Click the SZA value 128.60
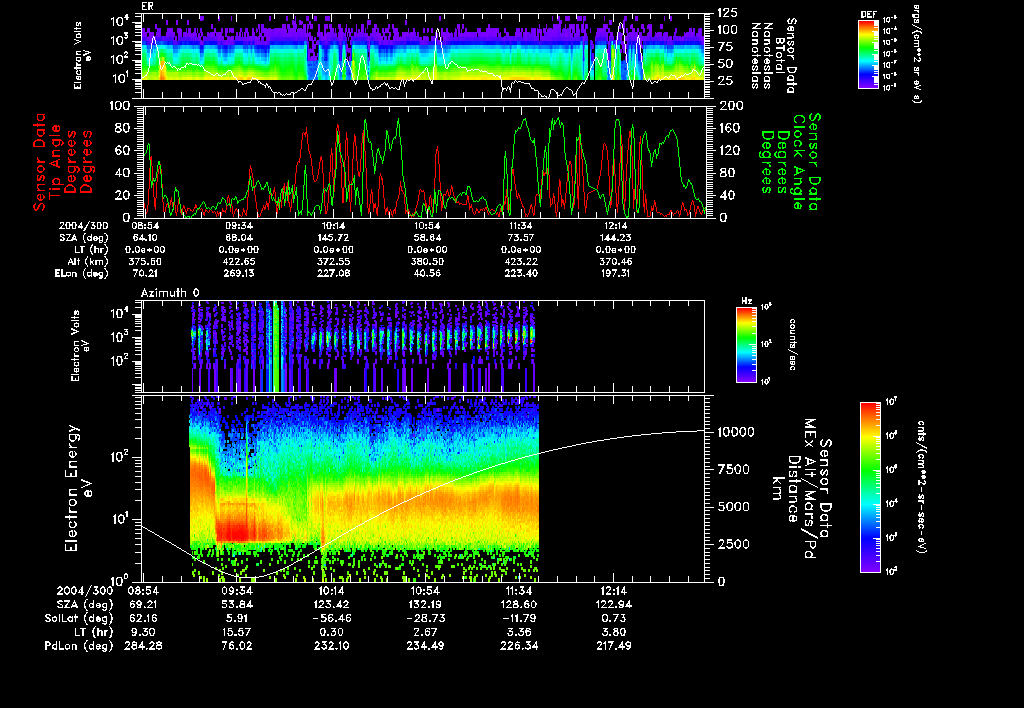This screenshot has height=708, width=1024. pyautogui.click(x=519, y=605)
